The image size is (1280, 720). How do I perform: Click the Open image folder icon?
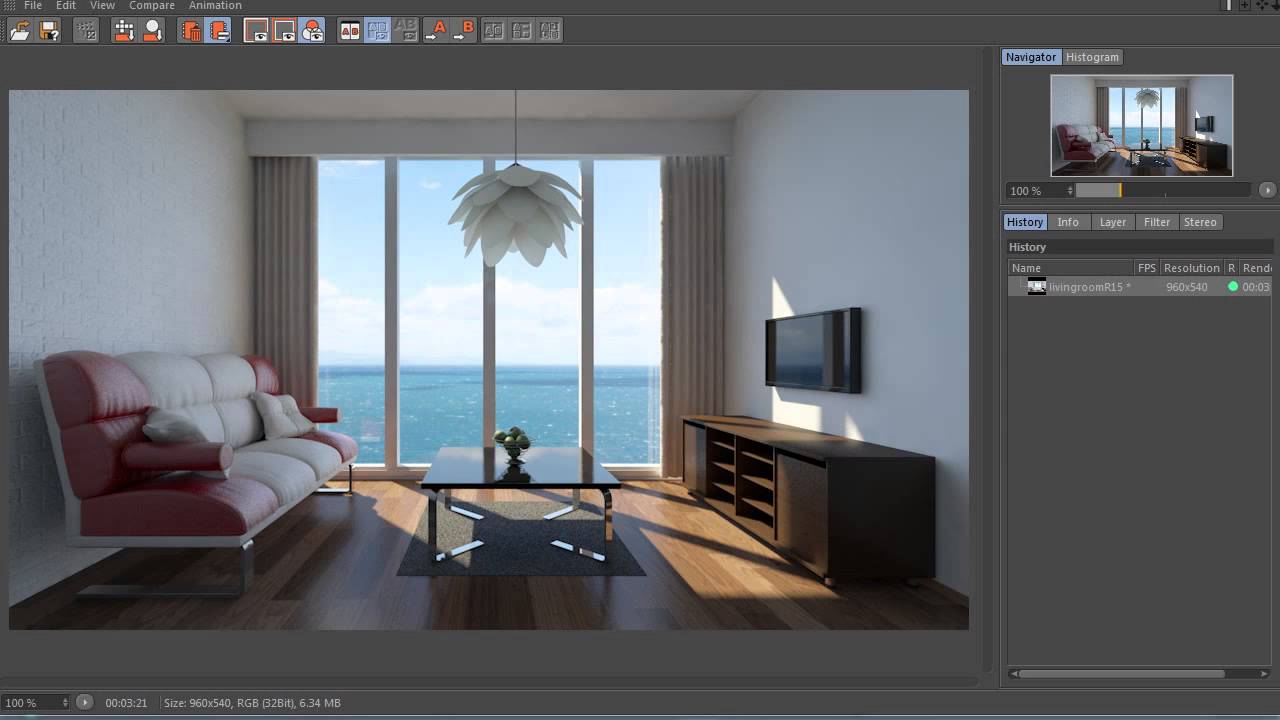(x=20, y=31)
